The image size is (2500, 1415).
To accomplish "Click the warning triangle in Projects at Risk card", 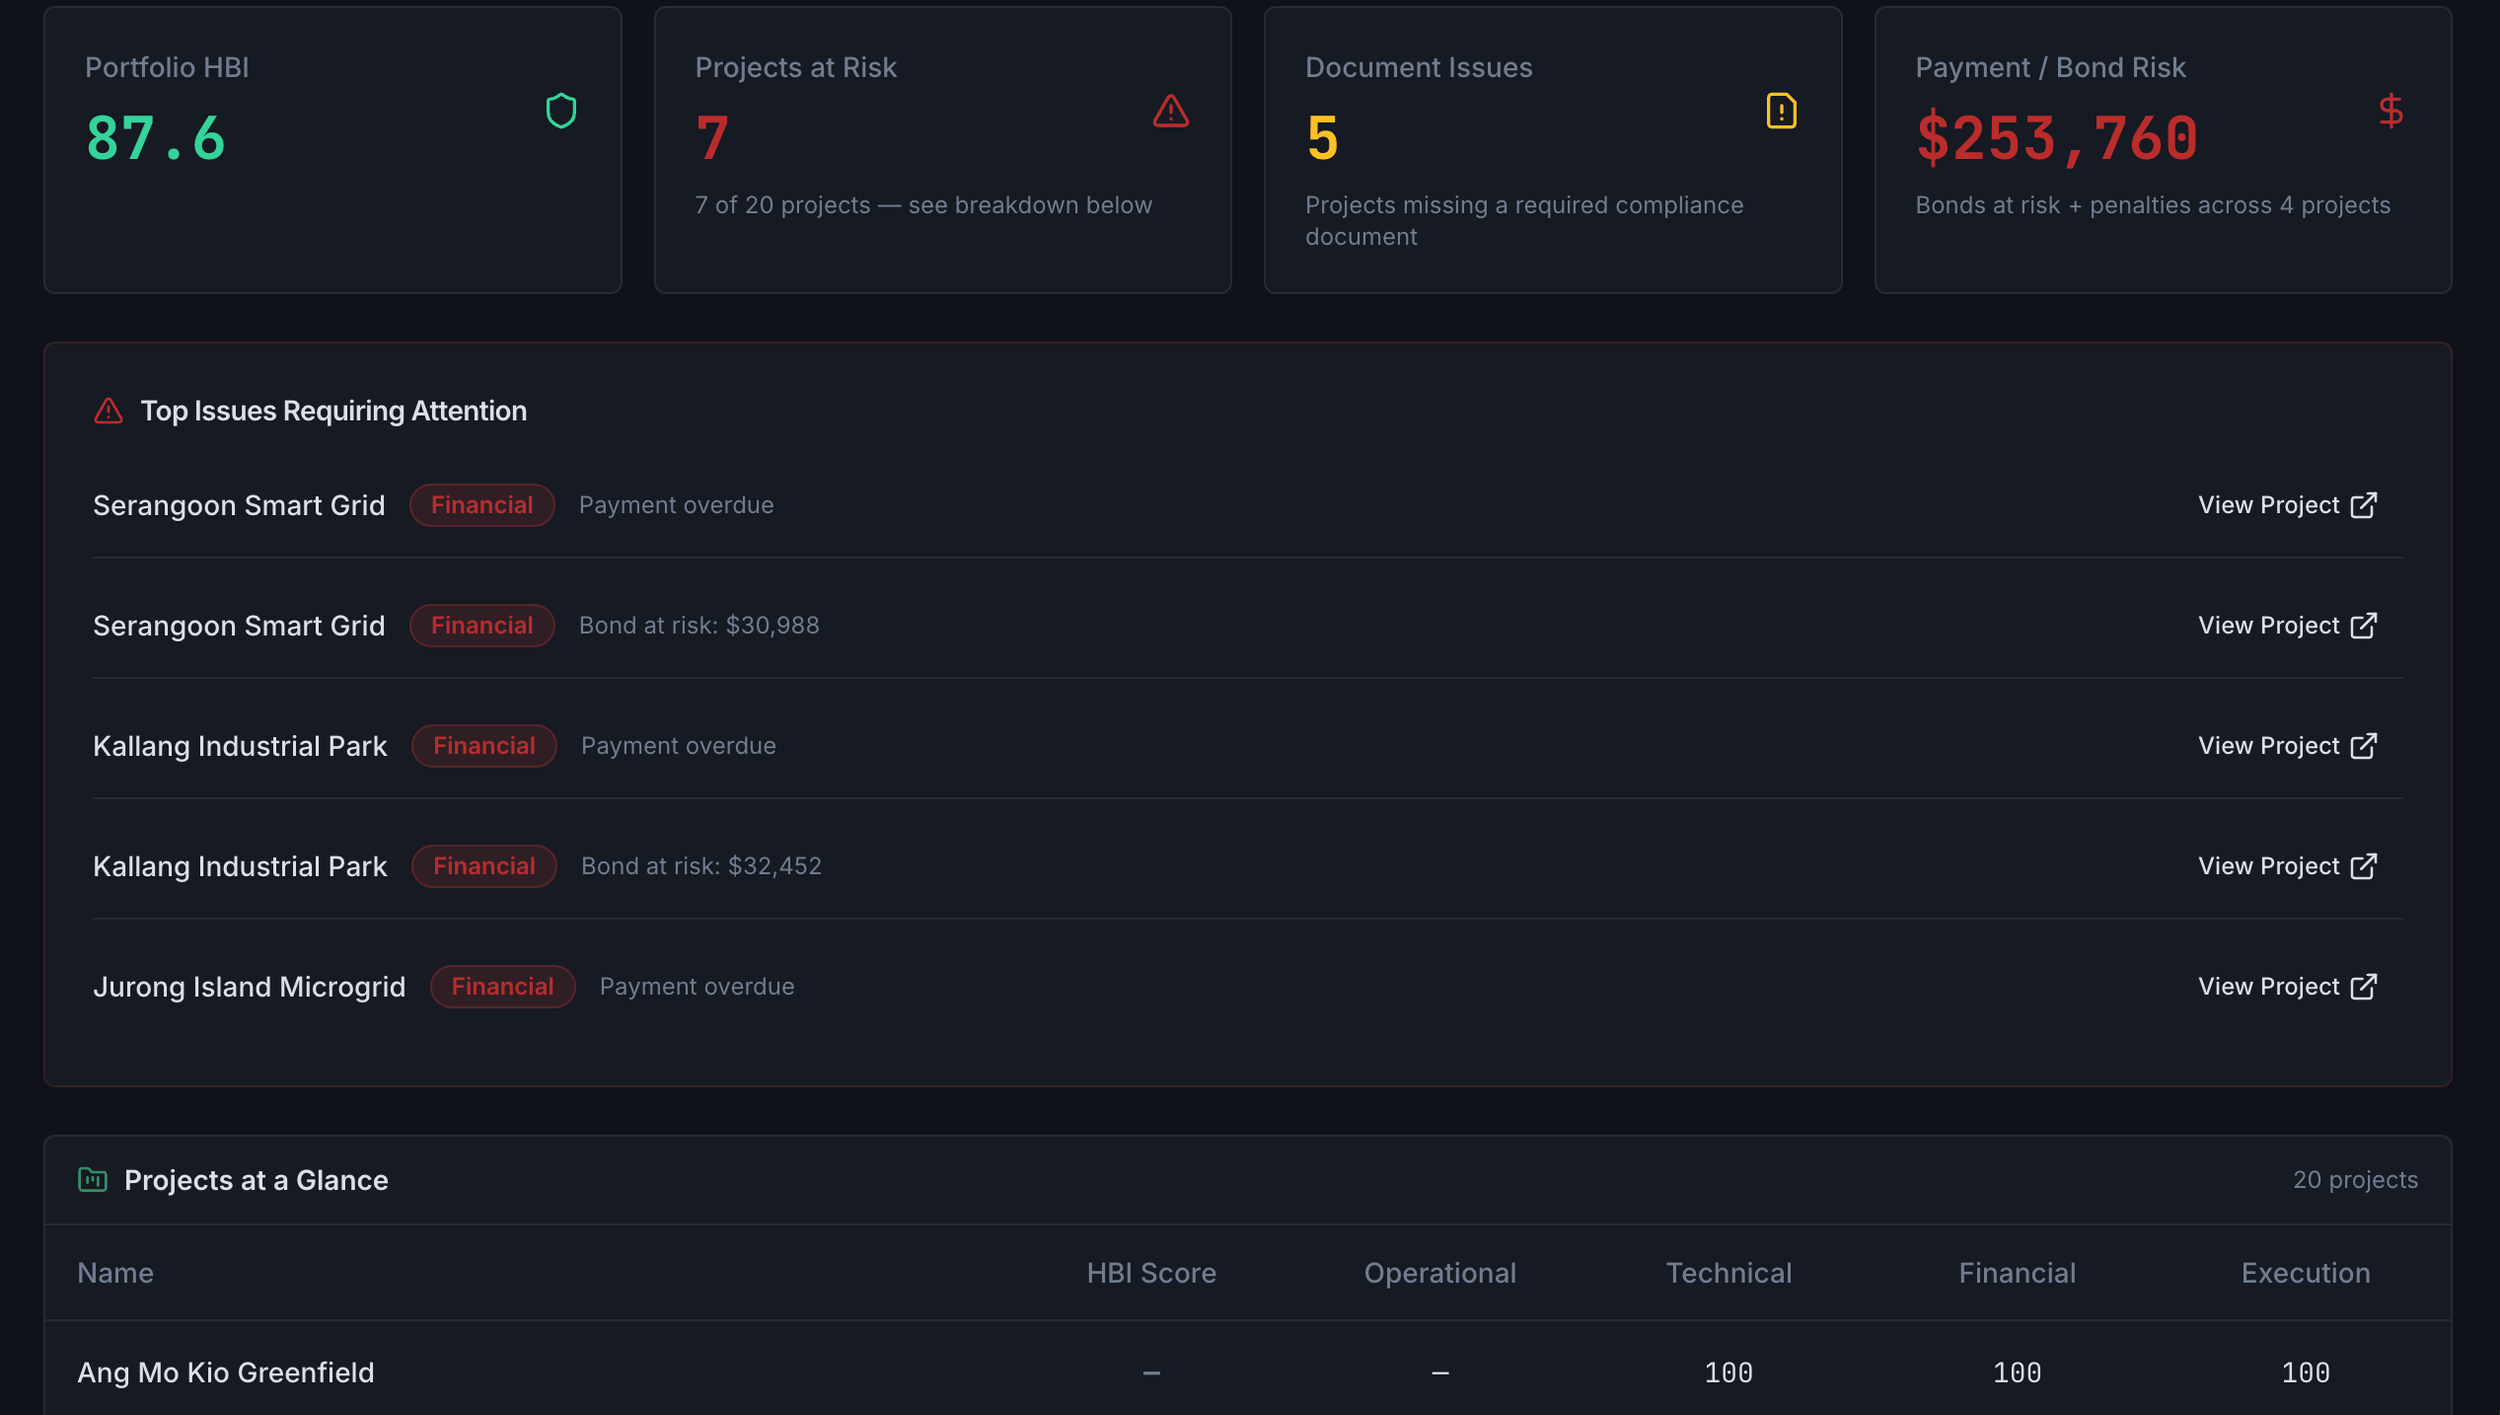I will (x=1170, y=111).
